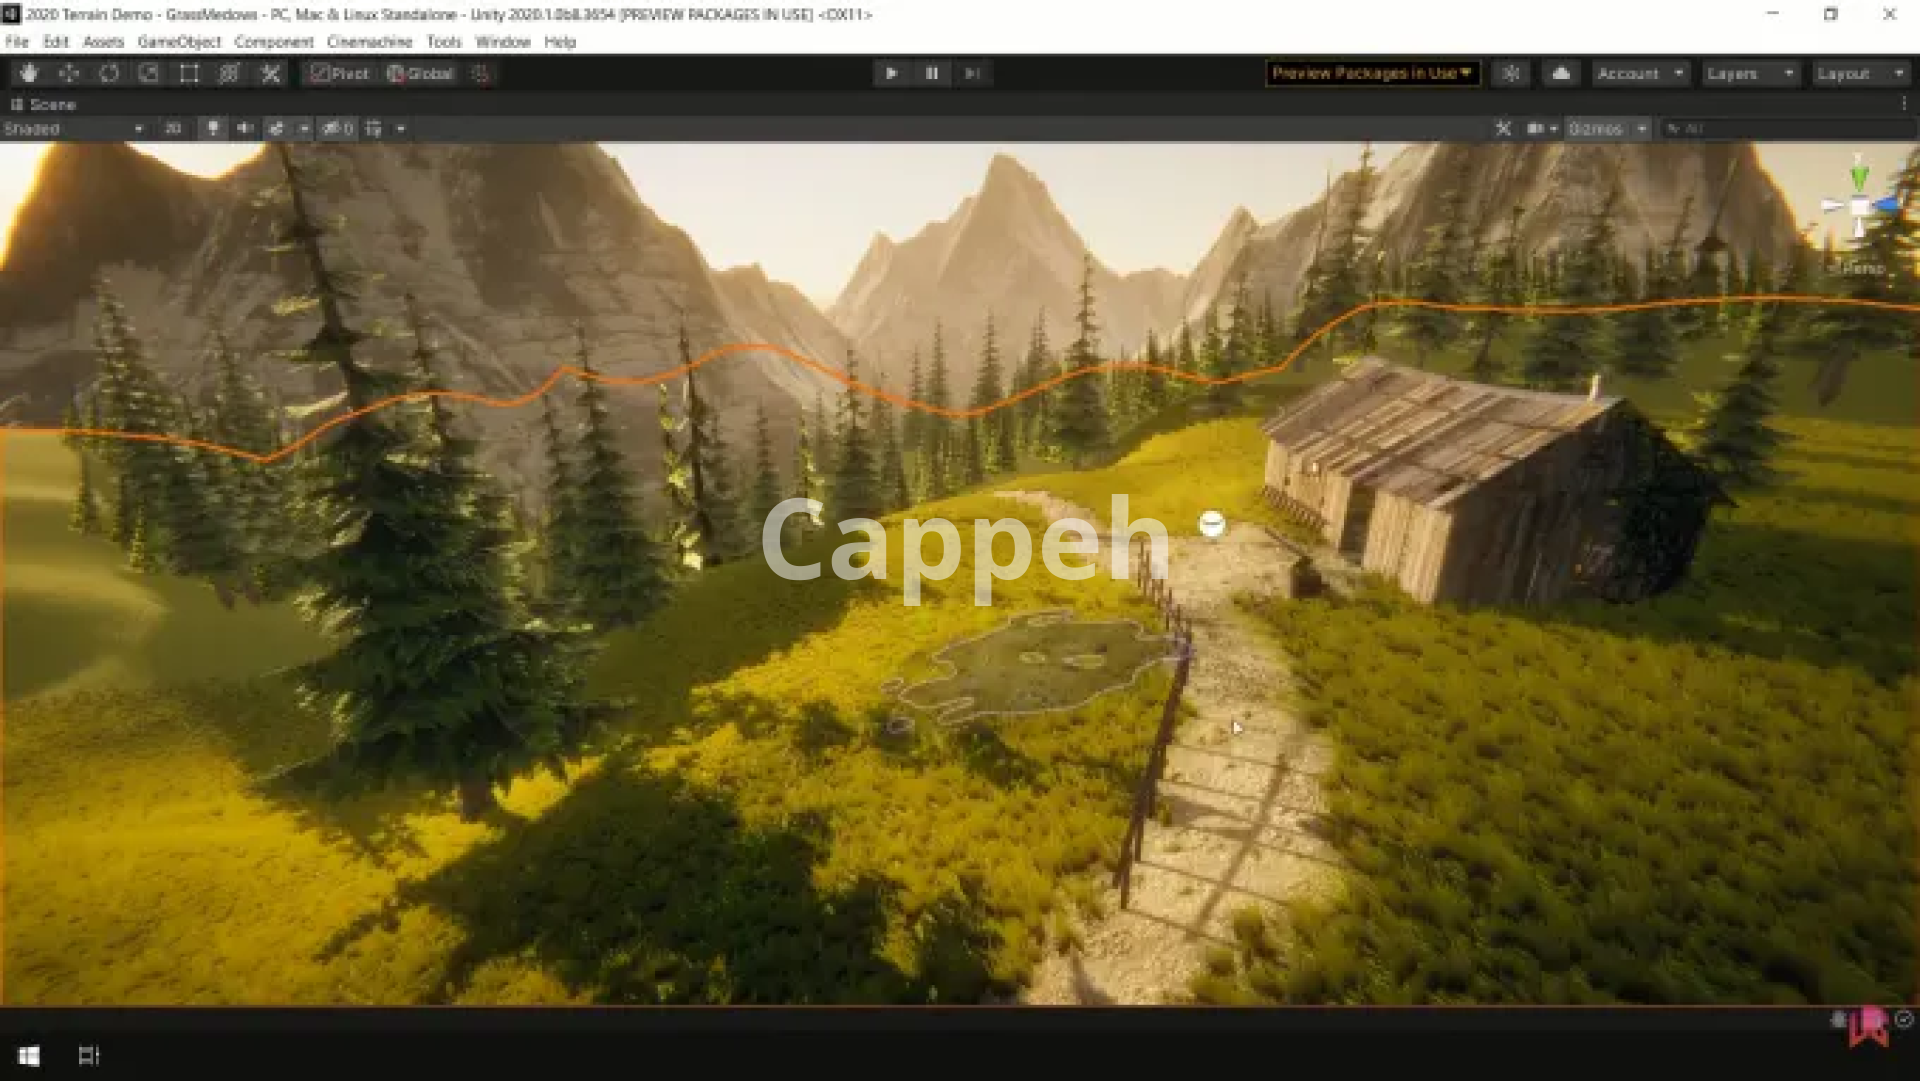The height and width of the screenshot is (1081, 1920).
Task: Select the Rotate tool
Action: tap(109, 74)
